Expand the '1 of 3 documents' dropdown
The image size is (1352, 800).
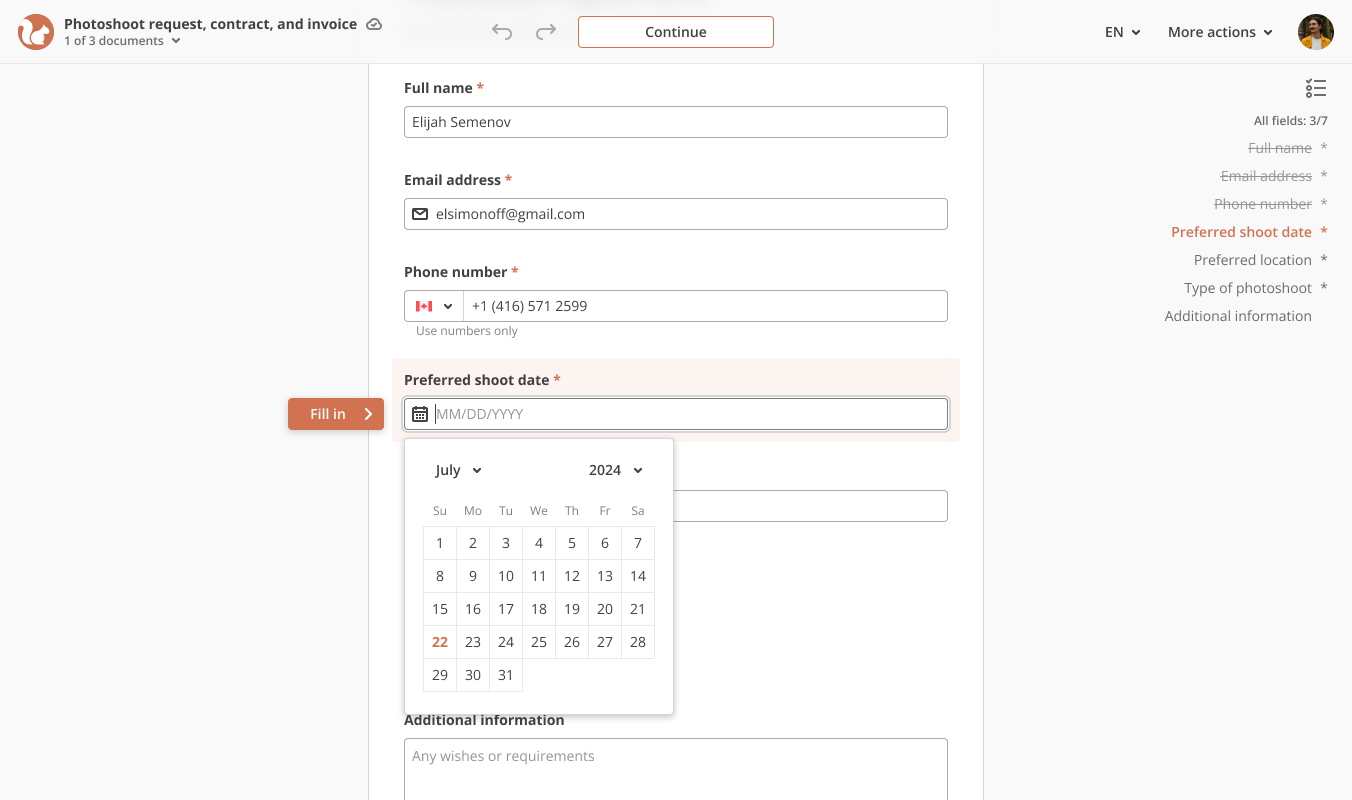(122, 41)
